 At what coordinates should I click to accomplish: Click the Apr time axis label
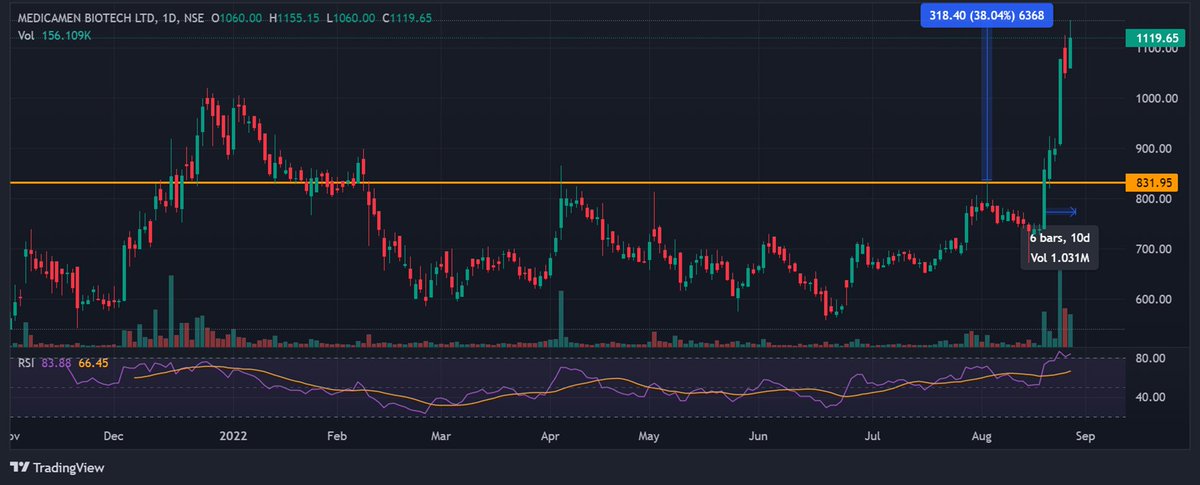coord(549,436)
